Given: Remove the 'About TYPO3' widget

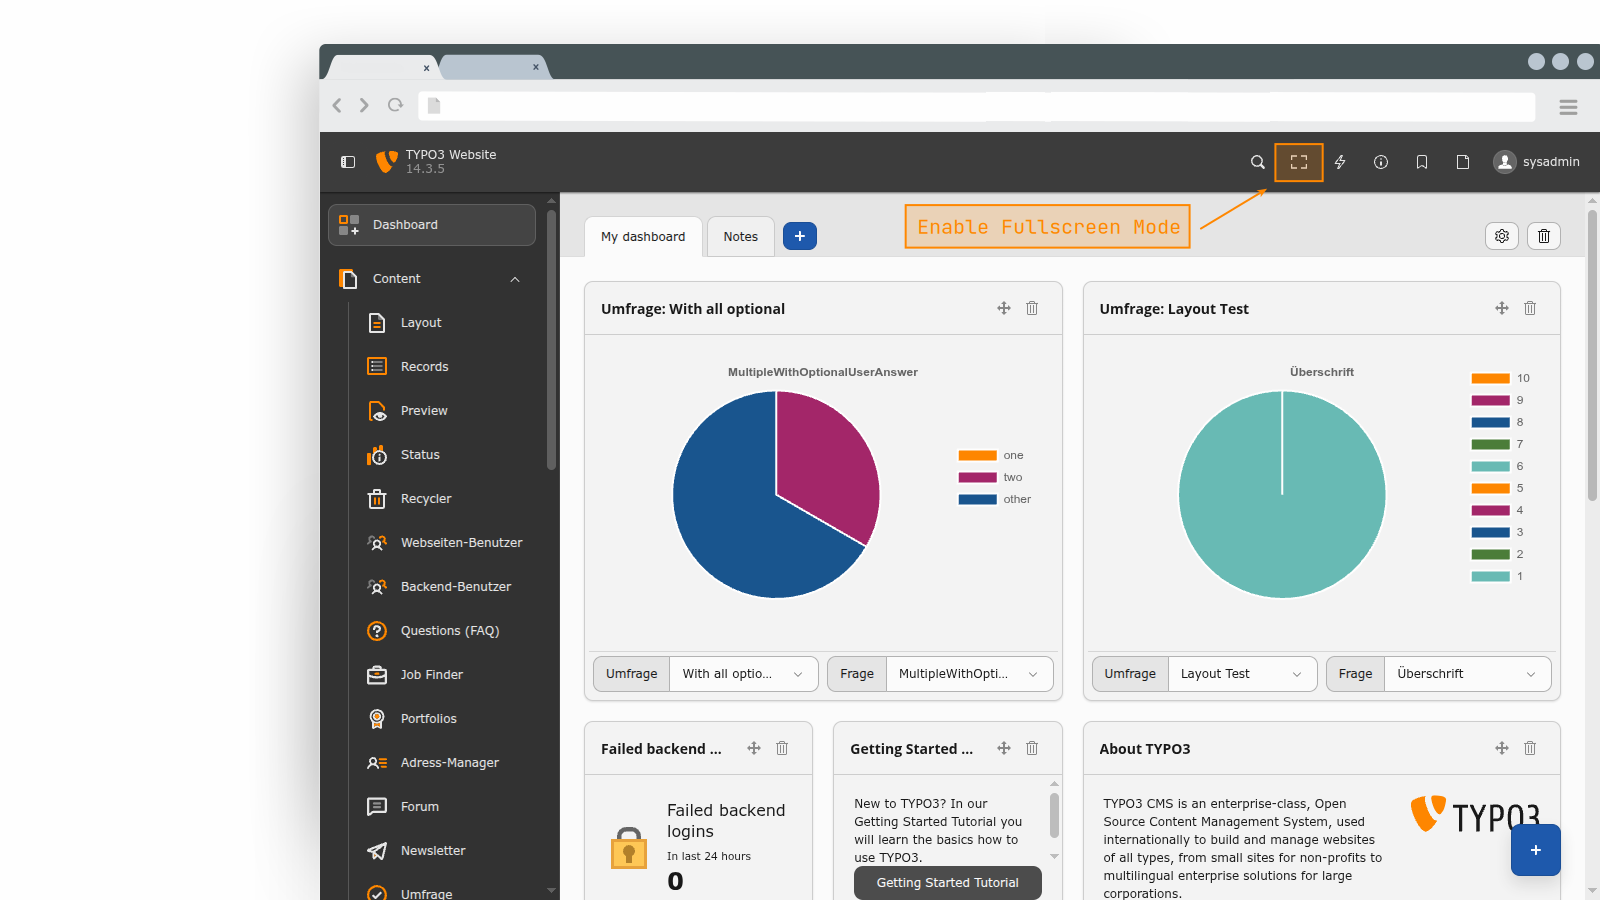Looking at the screenshot, I should coord(1530,748).
